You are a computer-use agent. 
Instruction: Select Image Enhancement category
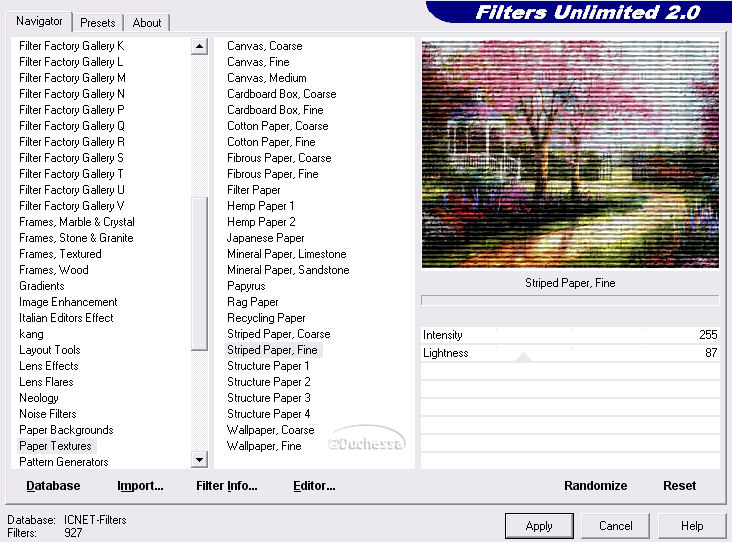68,302
